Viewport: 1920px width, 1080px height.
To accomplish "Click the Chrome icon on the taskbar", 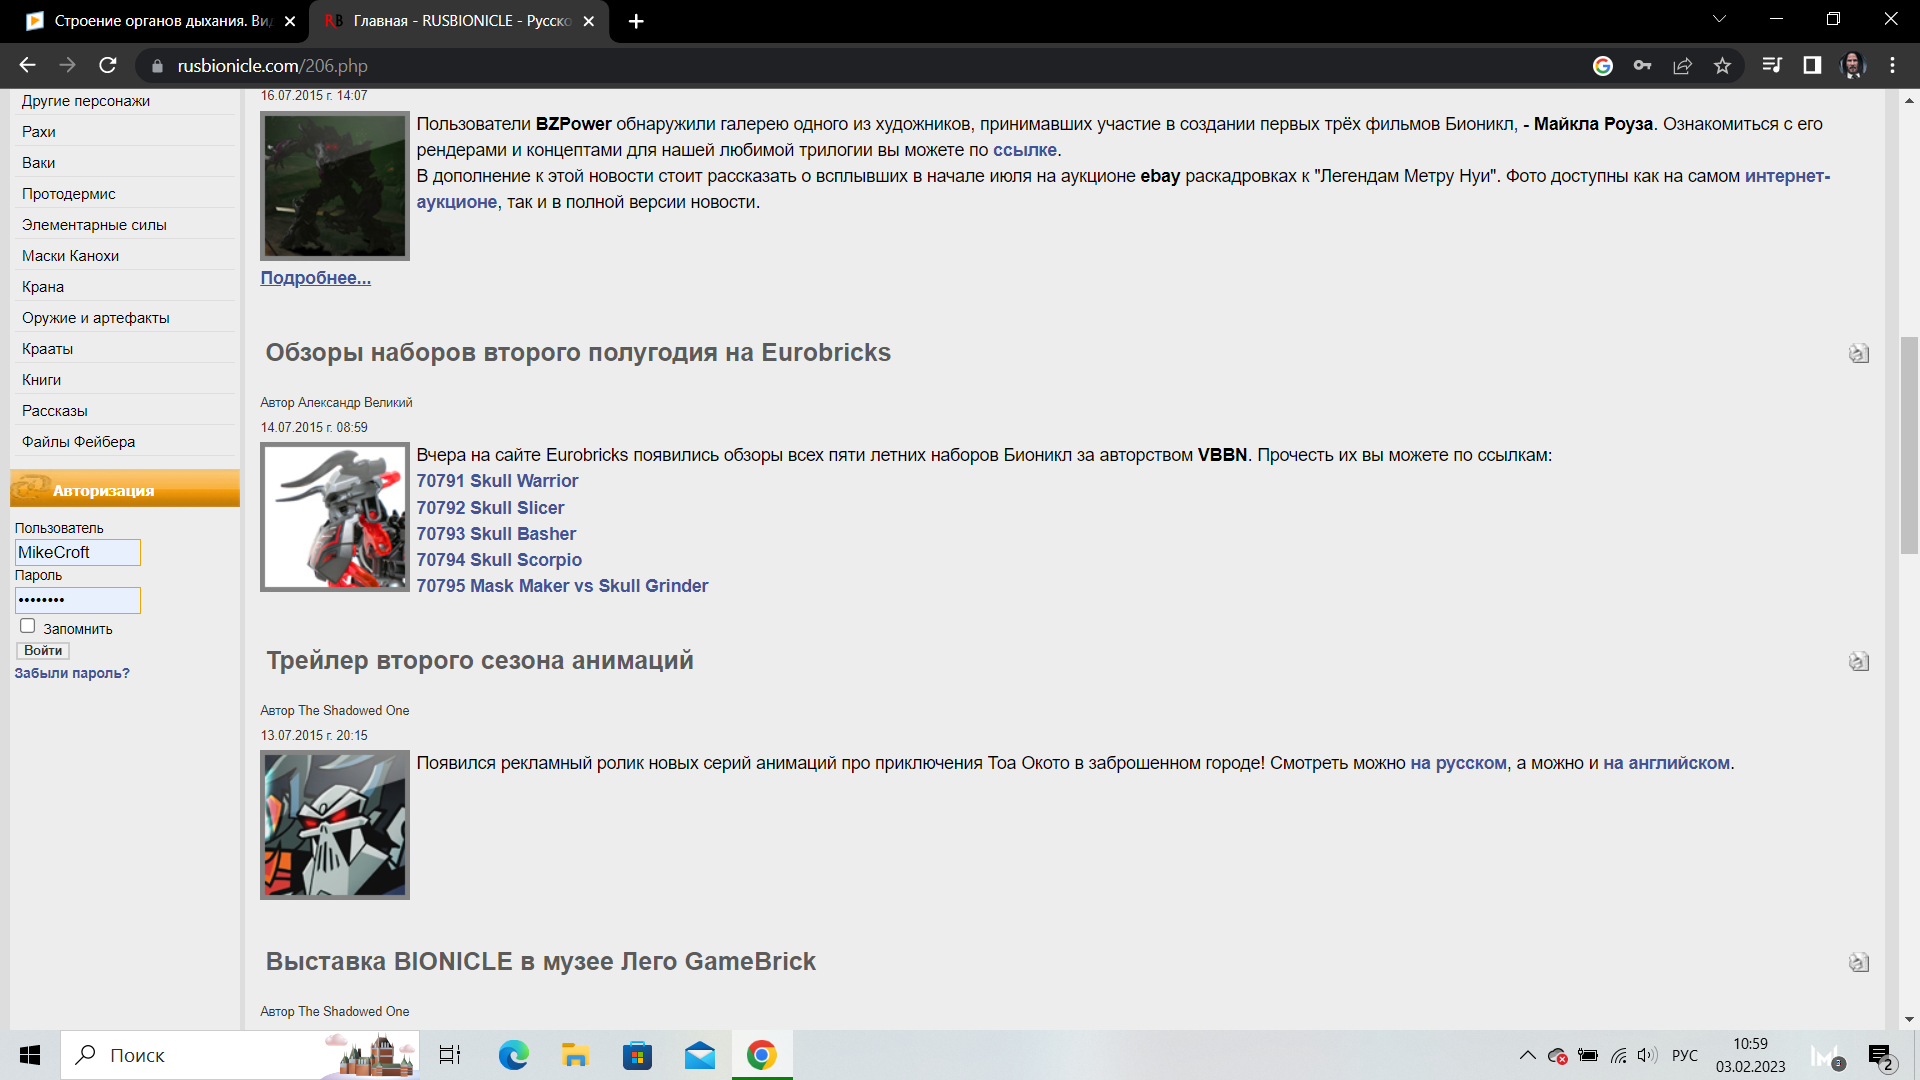I will pyautogui.click(x=762, y=1055).
